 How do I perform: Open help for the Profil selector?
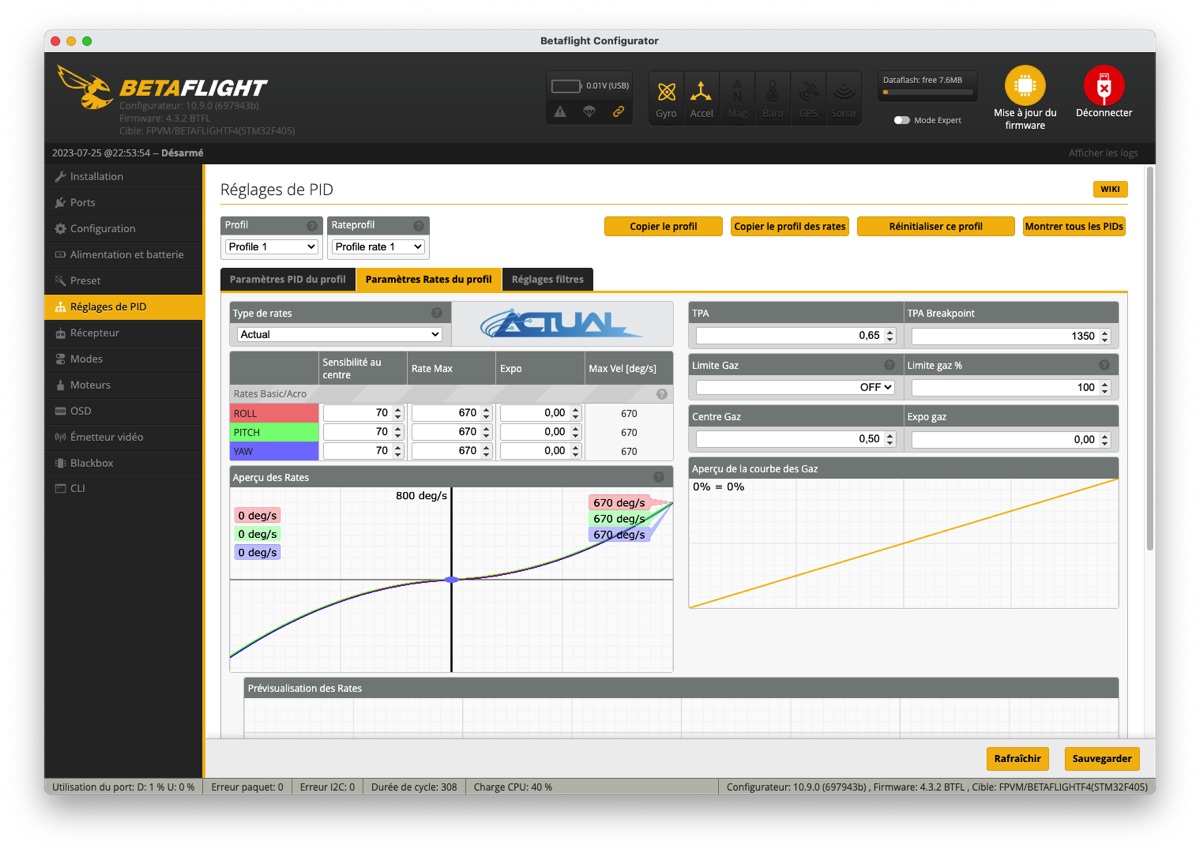[312, 226]
